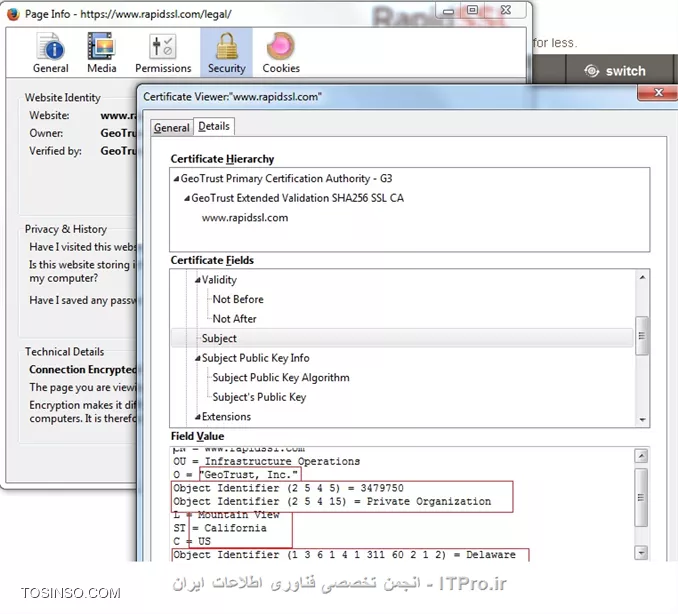This screenshot has height=614, width=678.
Task: Click the Verified by label in Page Info
Action: point(55,151)
